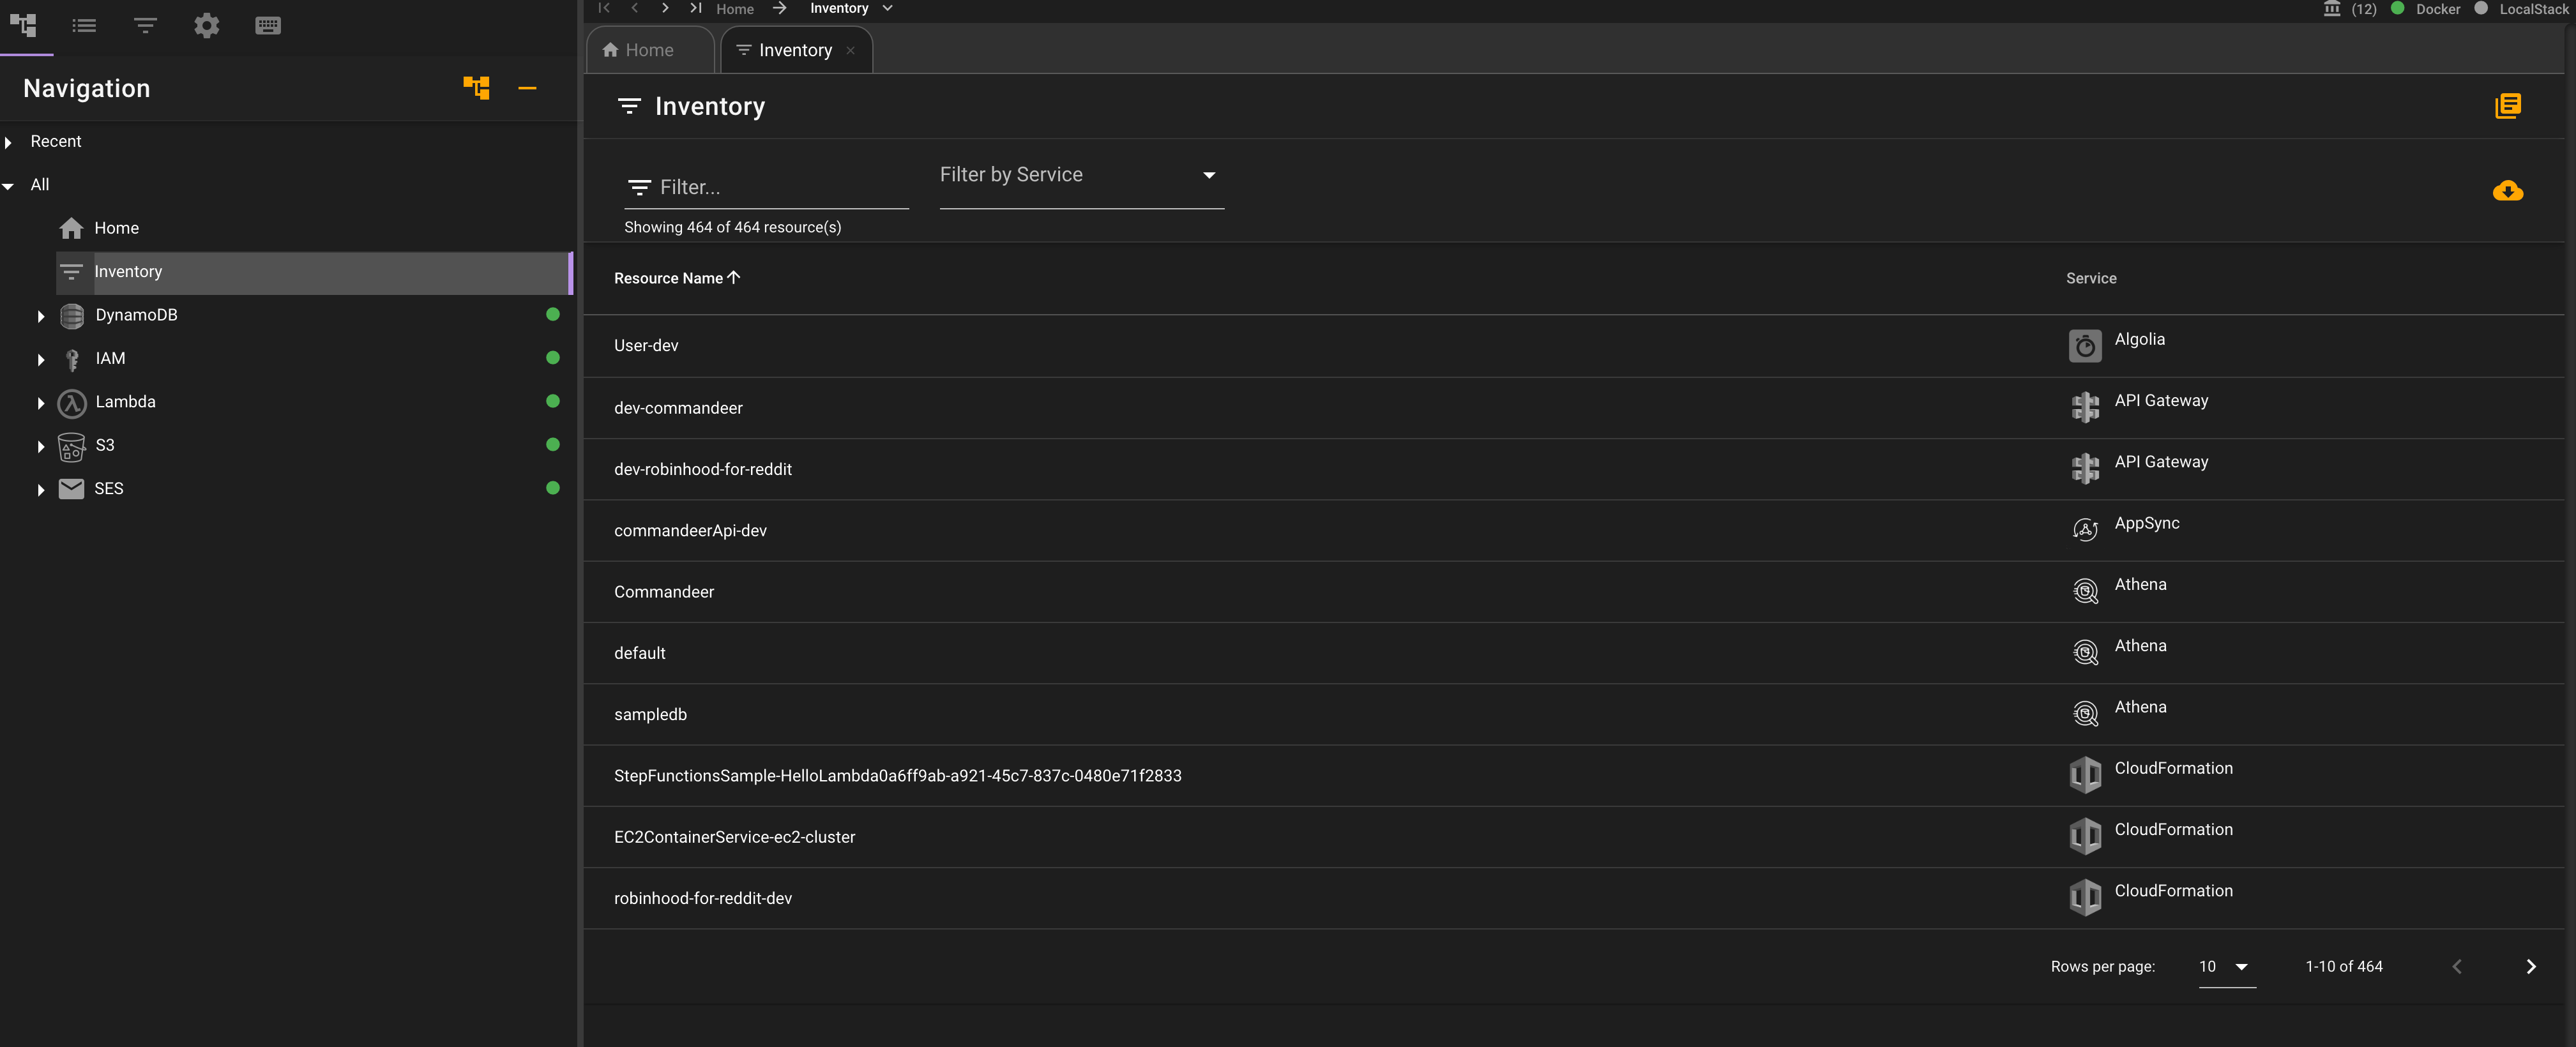
Task: Switch to the Home tab
Action: (649, 50)
